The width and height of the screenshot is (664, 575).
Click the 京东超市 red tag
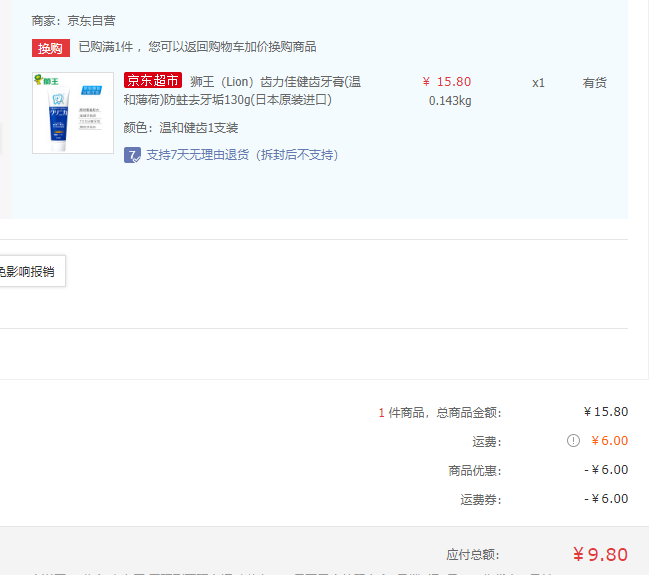click(x=153, y=80)
